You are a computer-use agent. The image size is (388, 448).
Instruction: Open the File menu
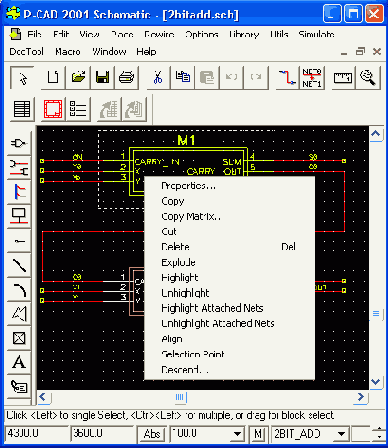pyautogui.click(x=34, y=34)
